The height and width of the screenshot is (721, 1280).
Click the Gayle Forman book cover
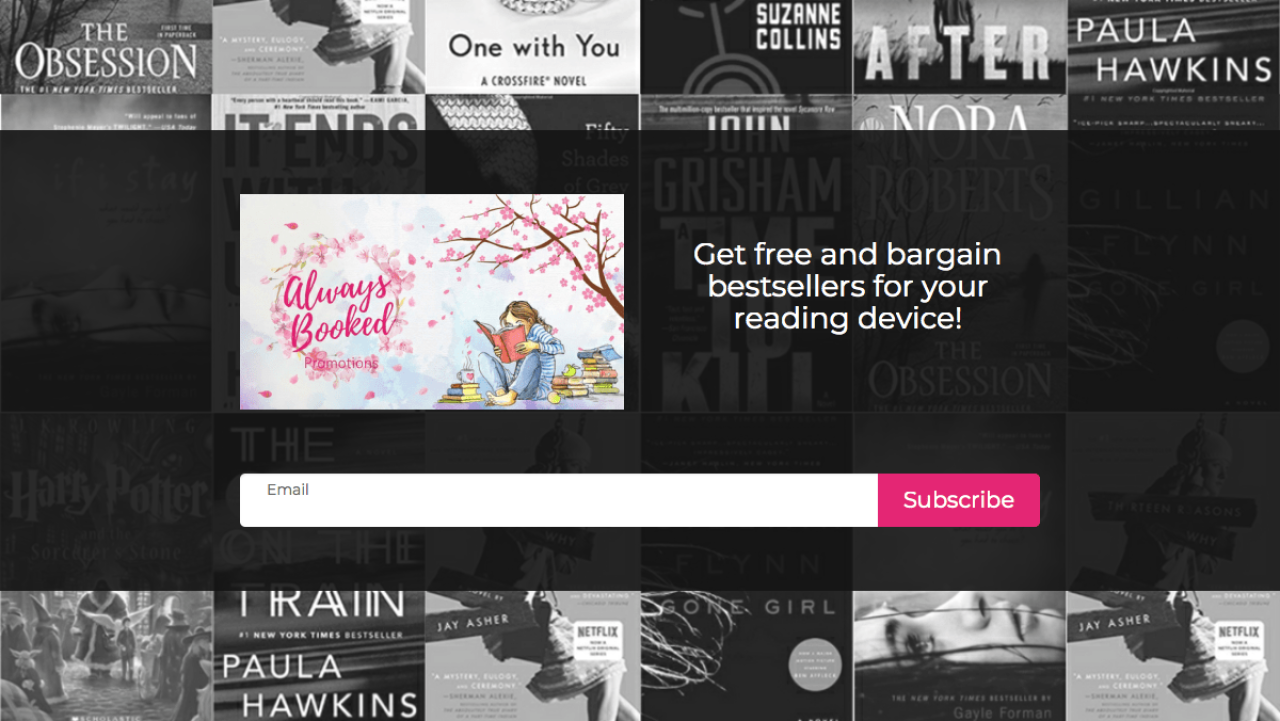coord(959,656)
